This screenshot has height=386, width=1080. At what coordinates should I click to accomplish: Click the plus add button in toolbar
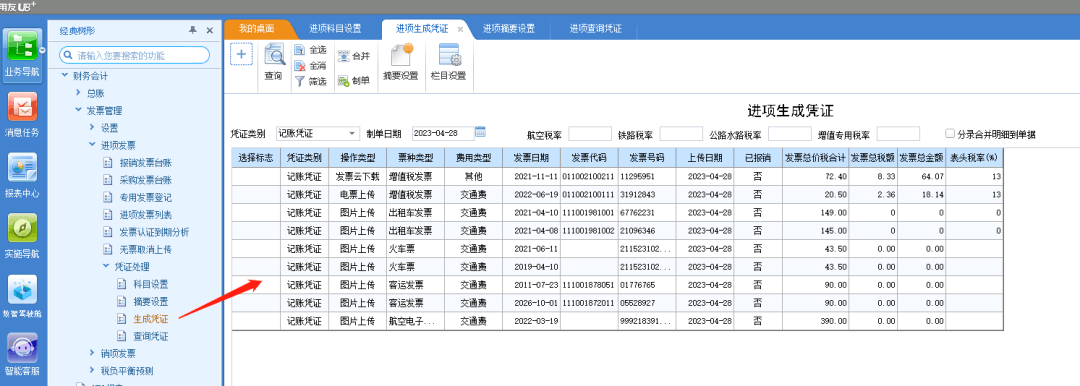click(x=241, y=54)
